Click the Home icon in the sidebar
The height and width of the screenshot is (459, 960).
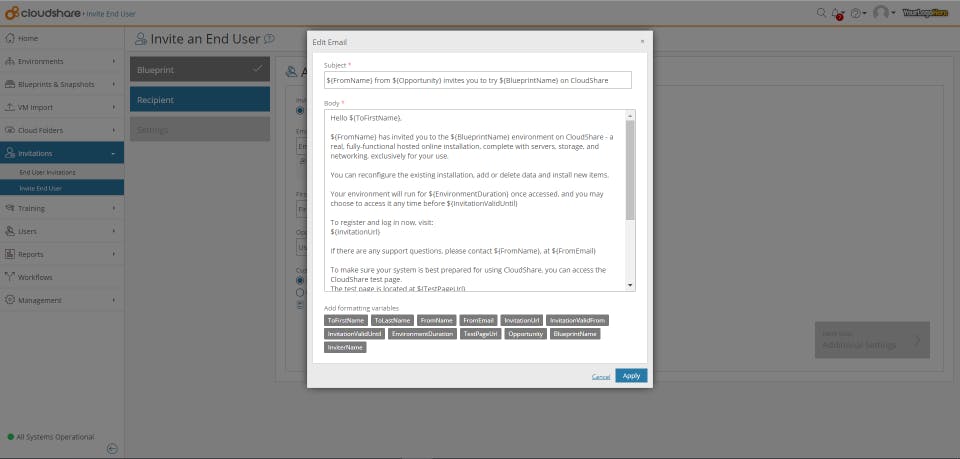(x=10, y=38)
